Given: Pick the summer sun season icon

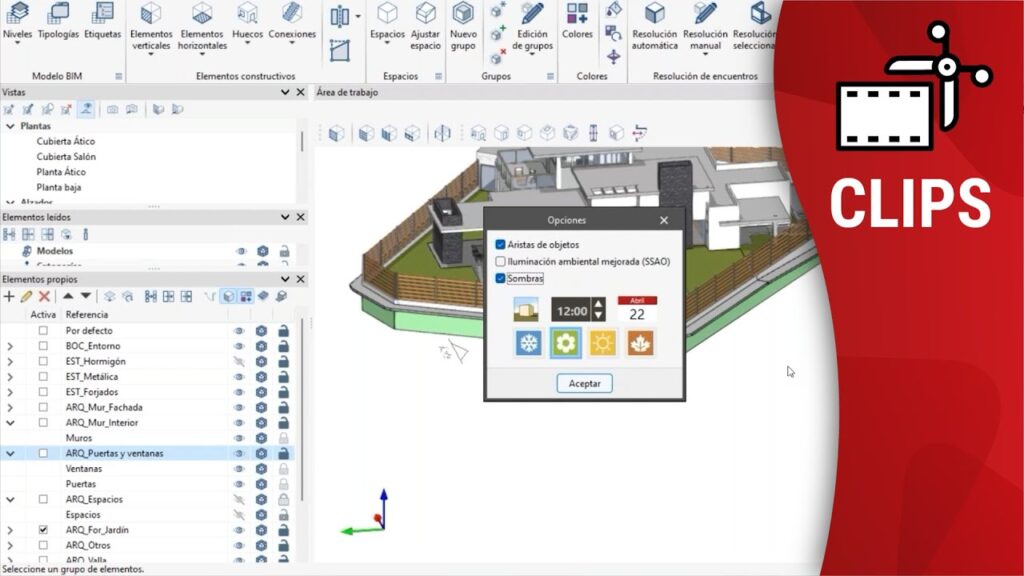Looking at the screenshot, I should pos(602,344).
